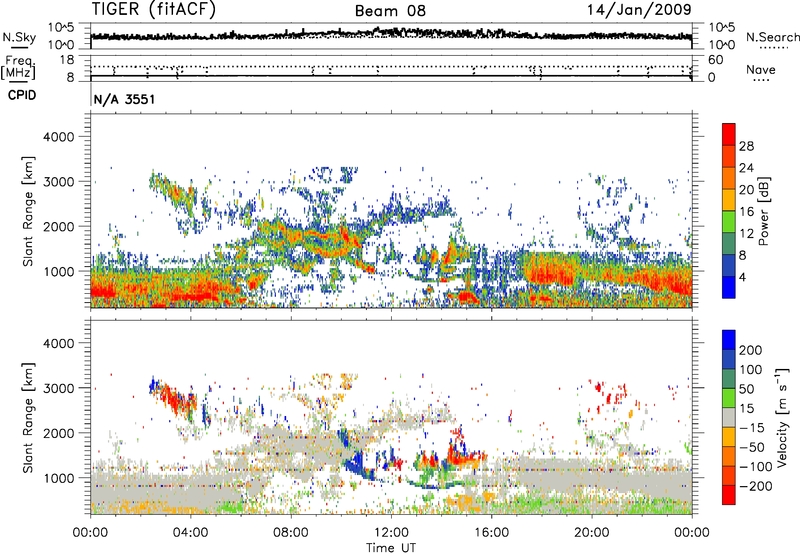Click the 'TIGER (fitACF)' plot title
This screenshot has height=554, width=800.
tap(154, 9)
